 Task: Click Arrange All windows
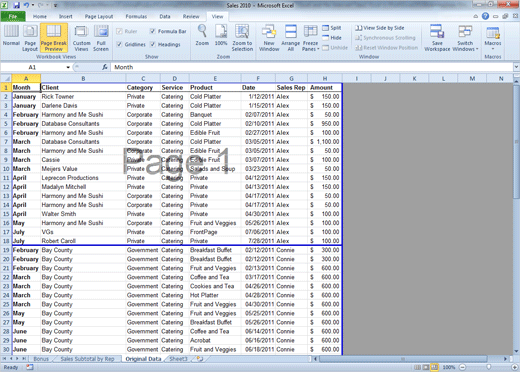(291, 38)
